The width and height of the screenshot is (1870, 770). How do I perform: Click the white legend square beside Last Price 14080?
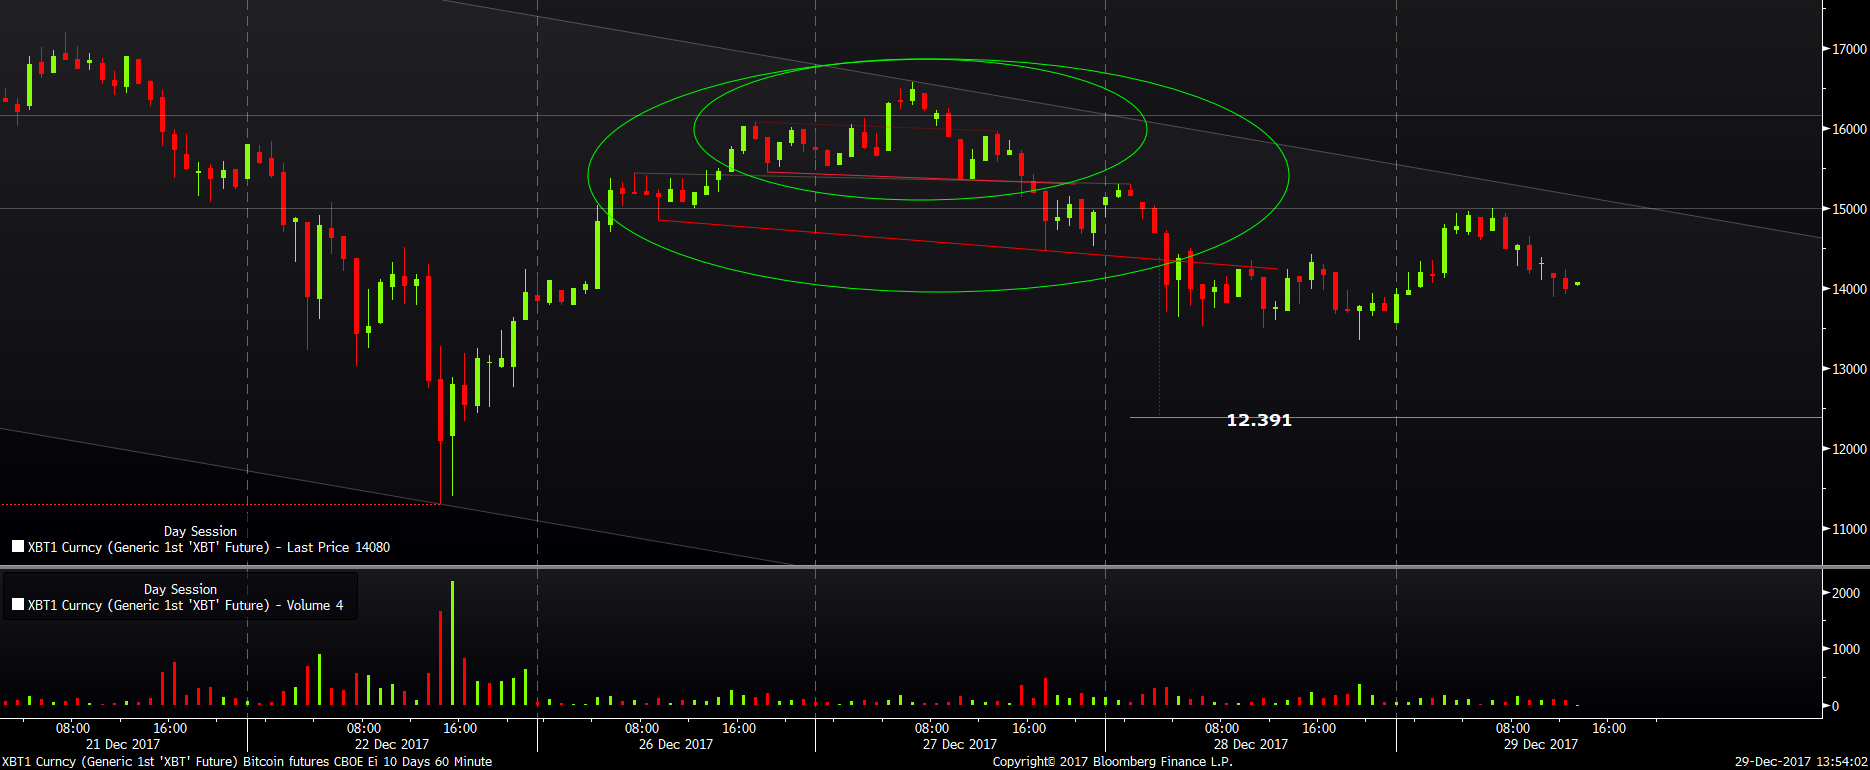(18, 547)
